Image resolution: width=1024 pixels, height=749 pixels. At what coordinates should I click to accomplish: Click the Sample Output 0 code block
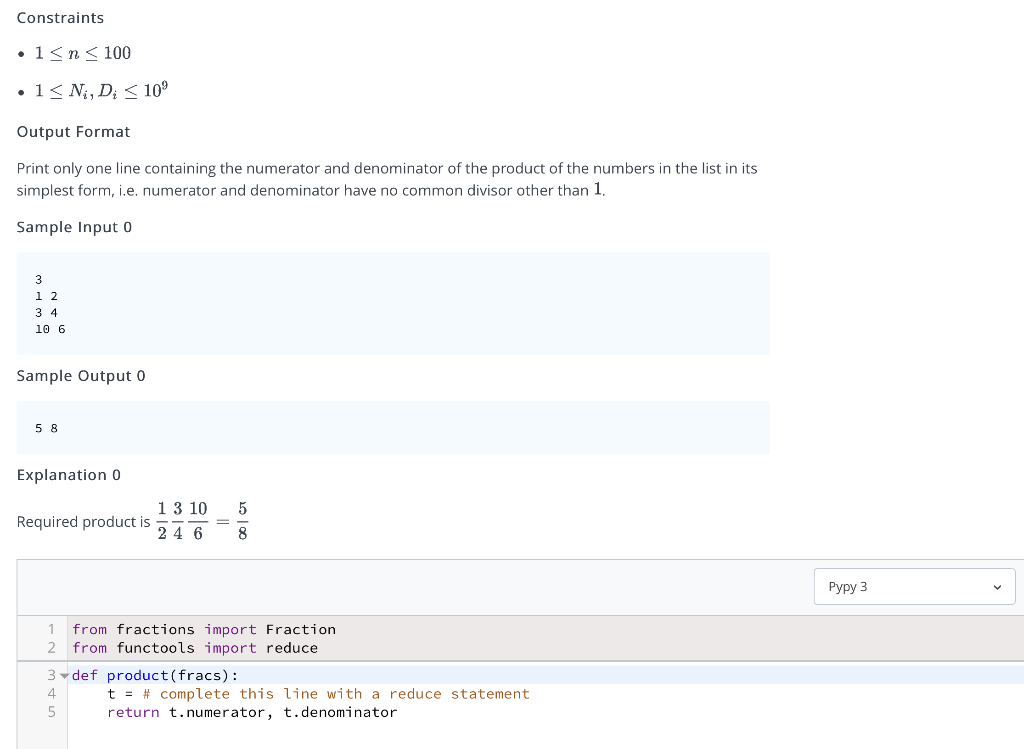click(390, 427)
